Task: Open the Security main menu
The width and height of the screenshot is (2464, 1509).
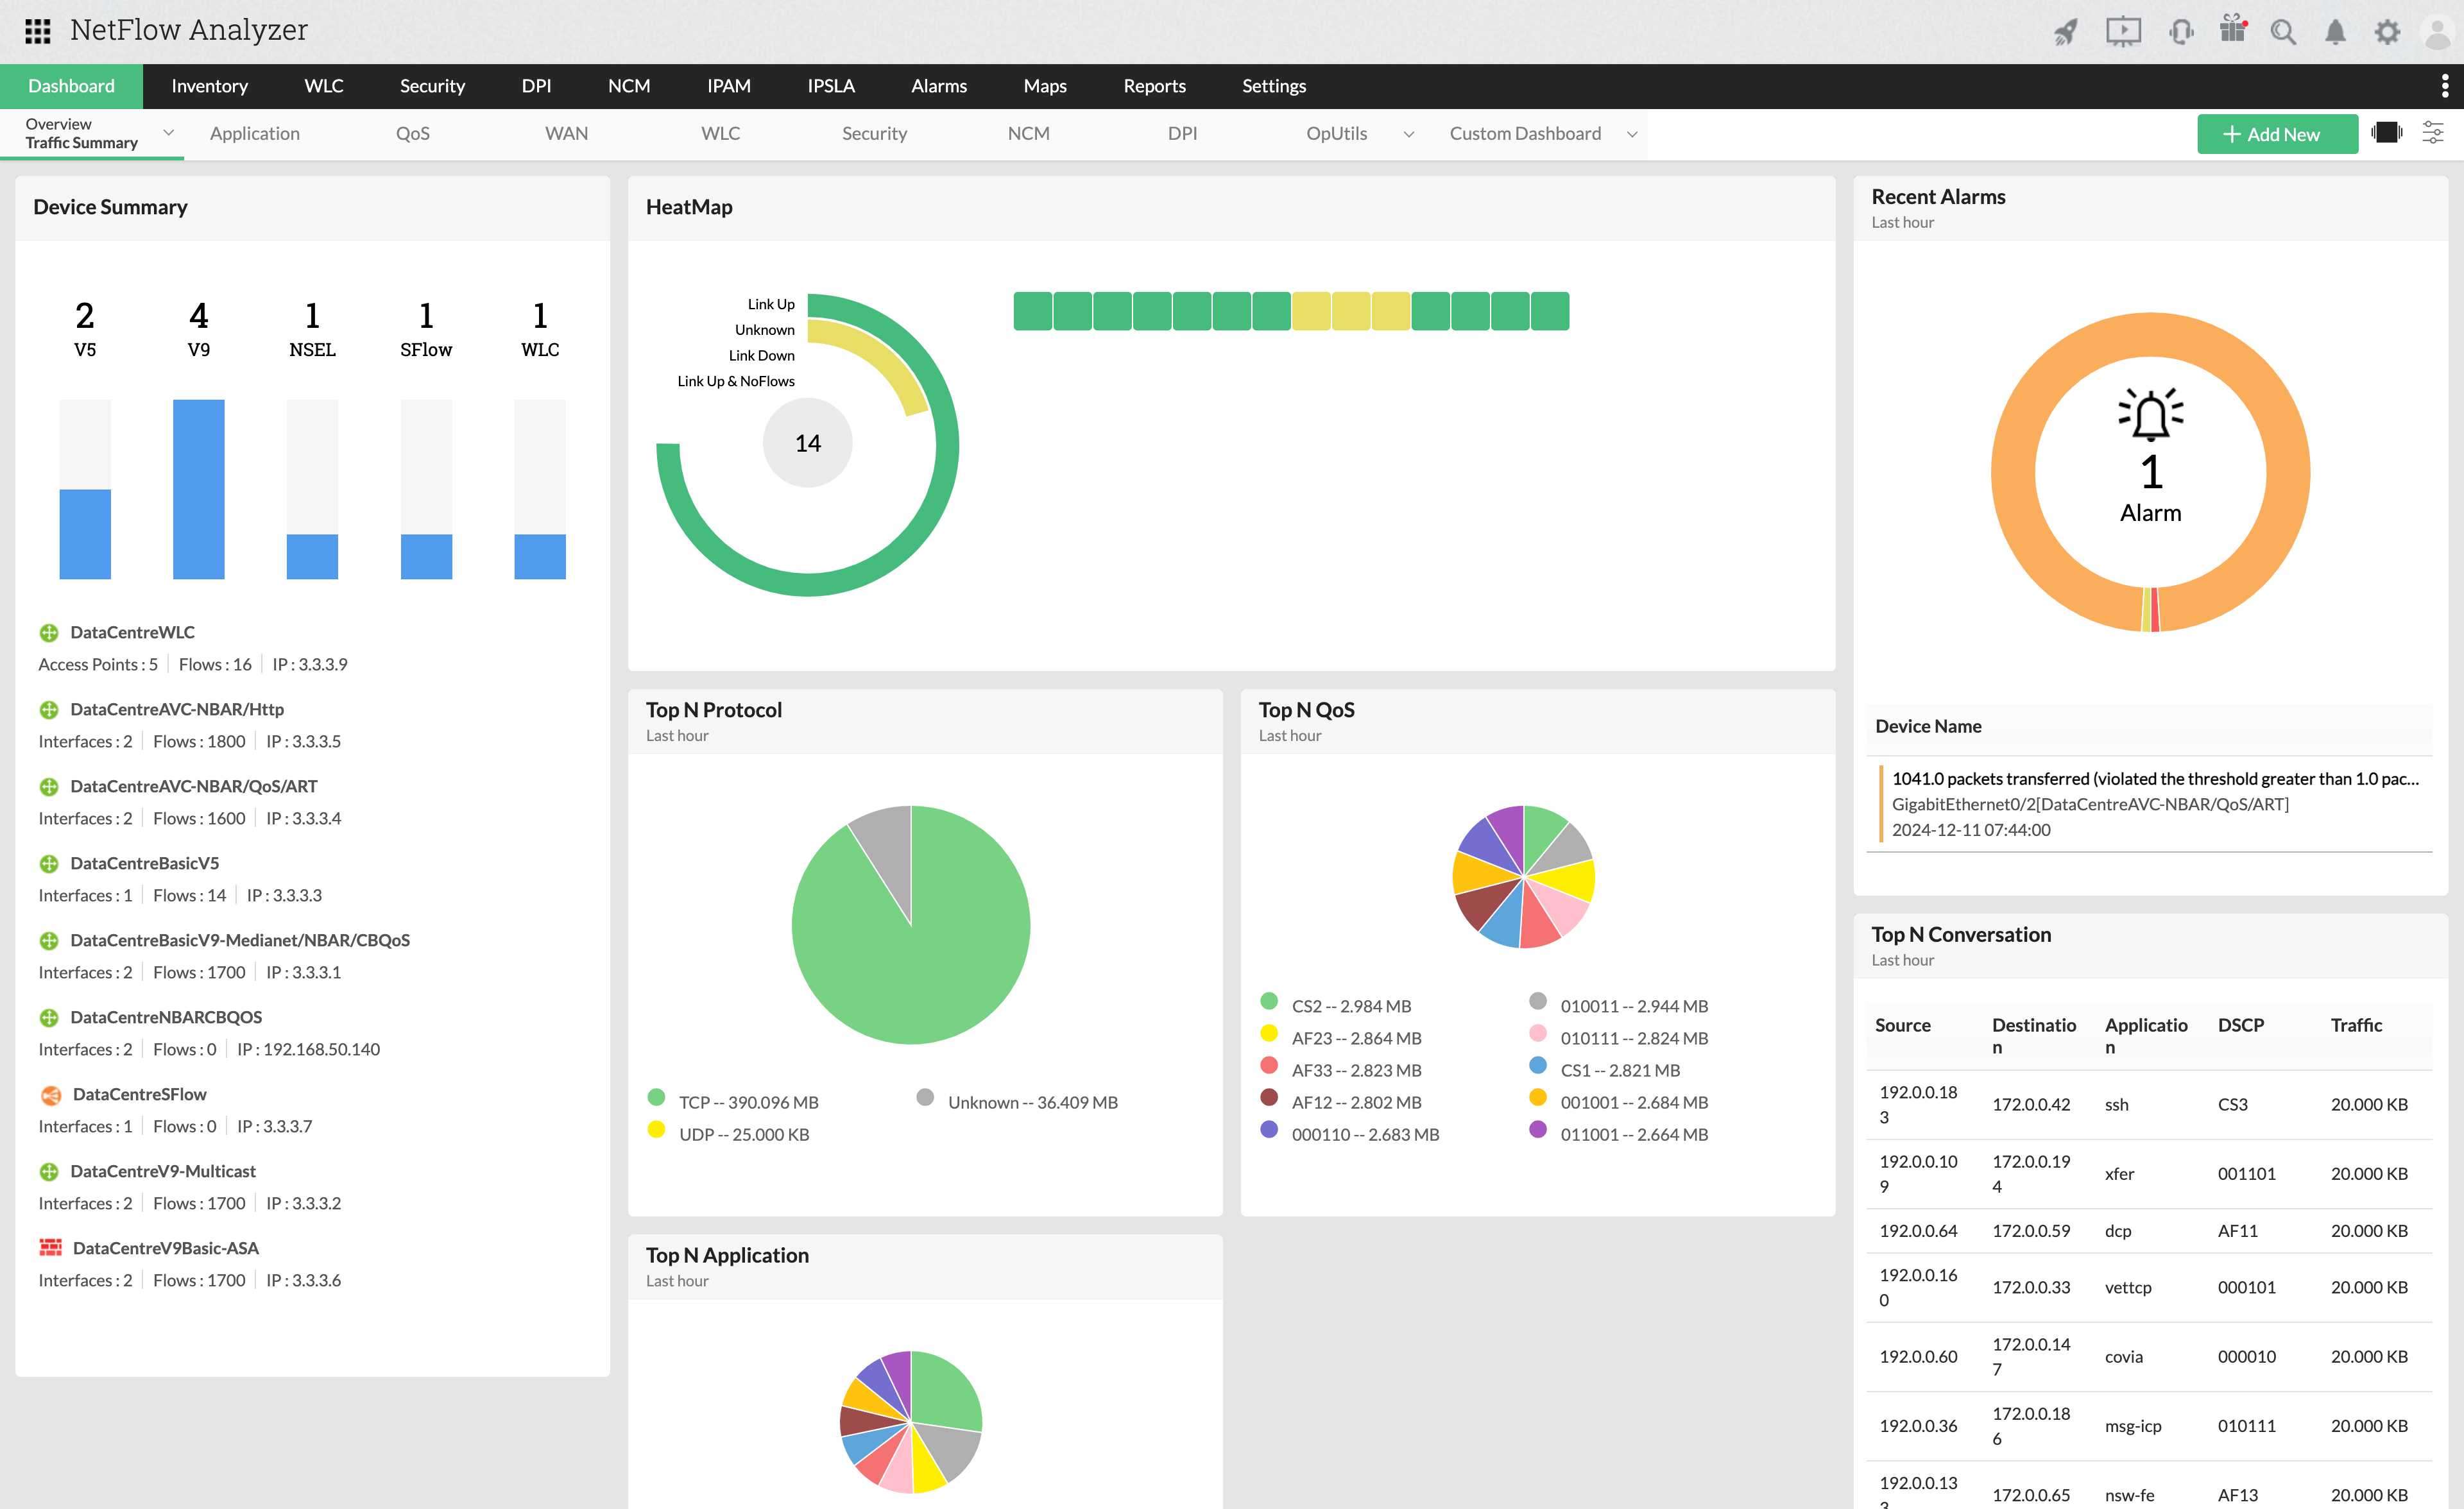Action: tap(432, 86)
